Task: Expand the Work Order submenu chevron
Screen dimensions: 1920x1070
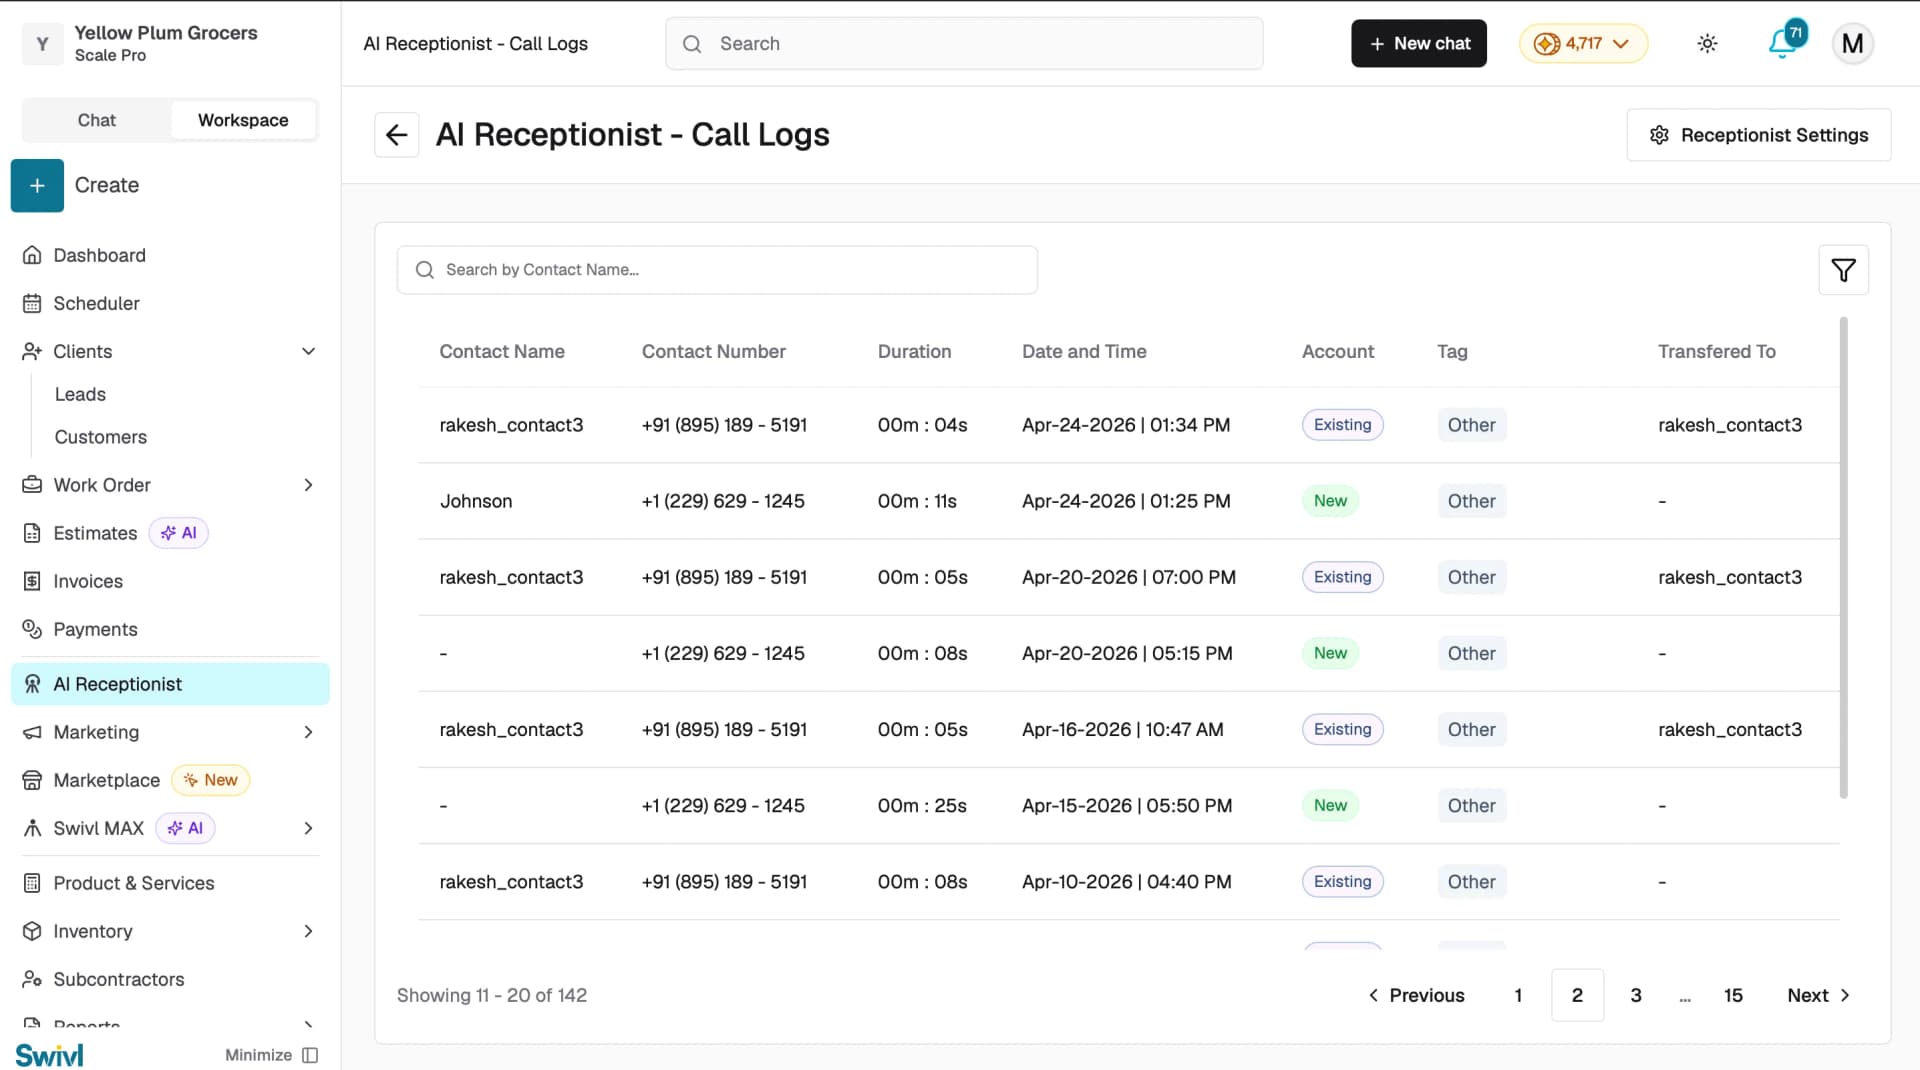Action: tap(308, 485)
